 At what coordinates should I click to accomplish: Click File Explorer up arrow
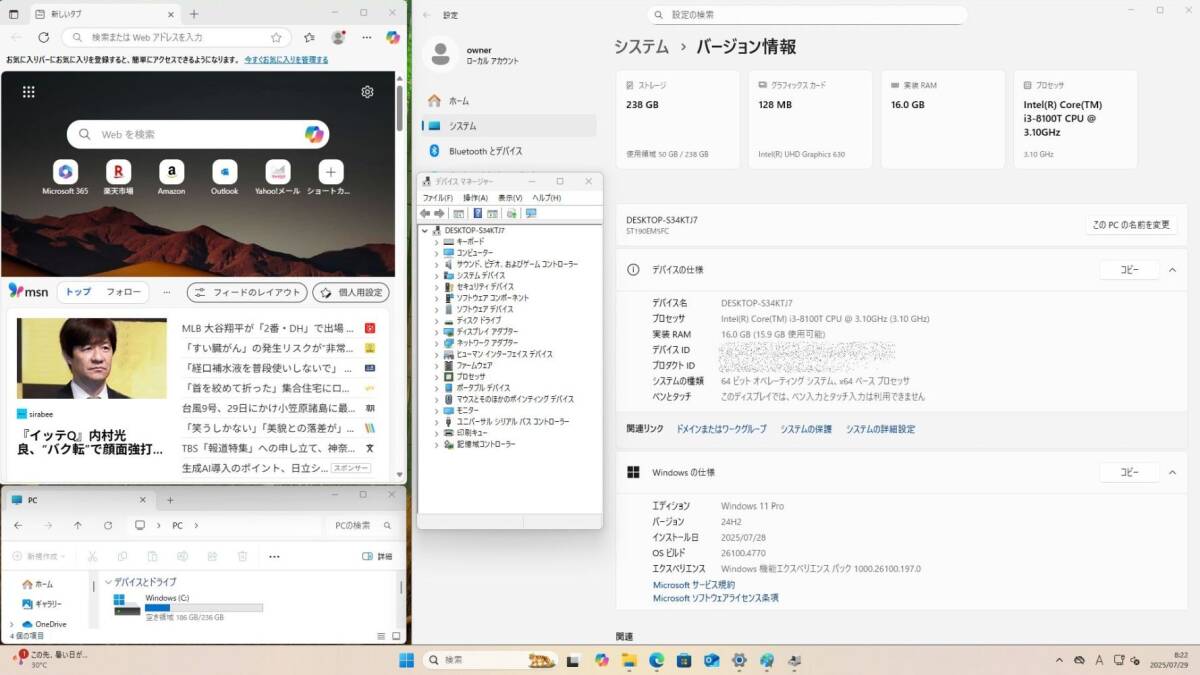click(x=78, y=525)
